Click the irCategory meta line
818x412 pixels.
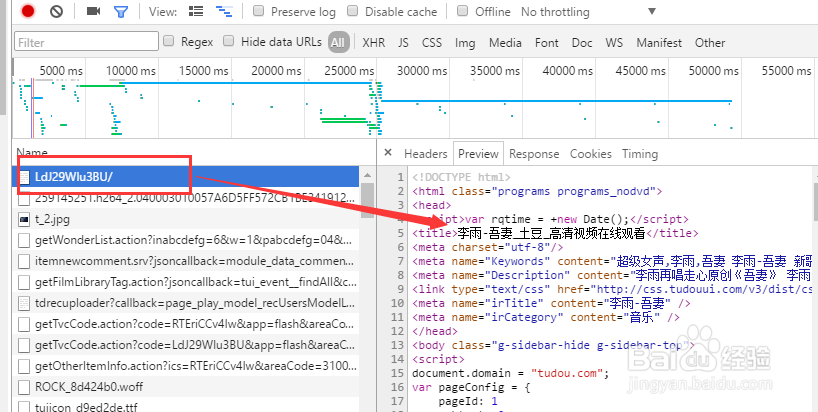[546, 317]
